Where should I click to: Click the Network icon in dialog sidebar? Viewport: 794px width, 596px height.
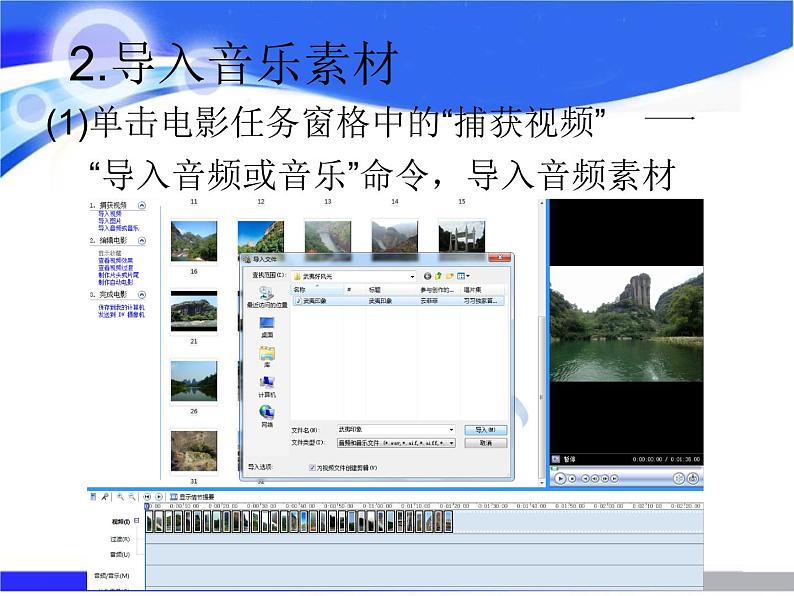[x=266, y=412]
